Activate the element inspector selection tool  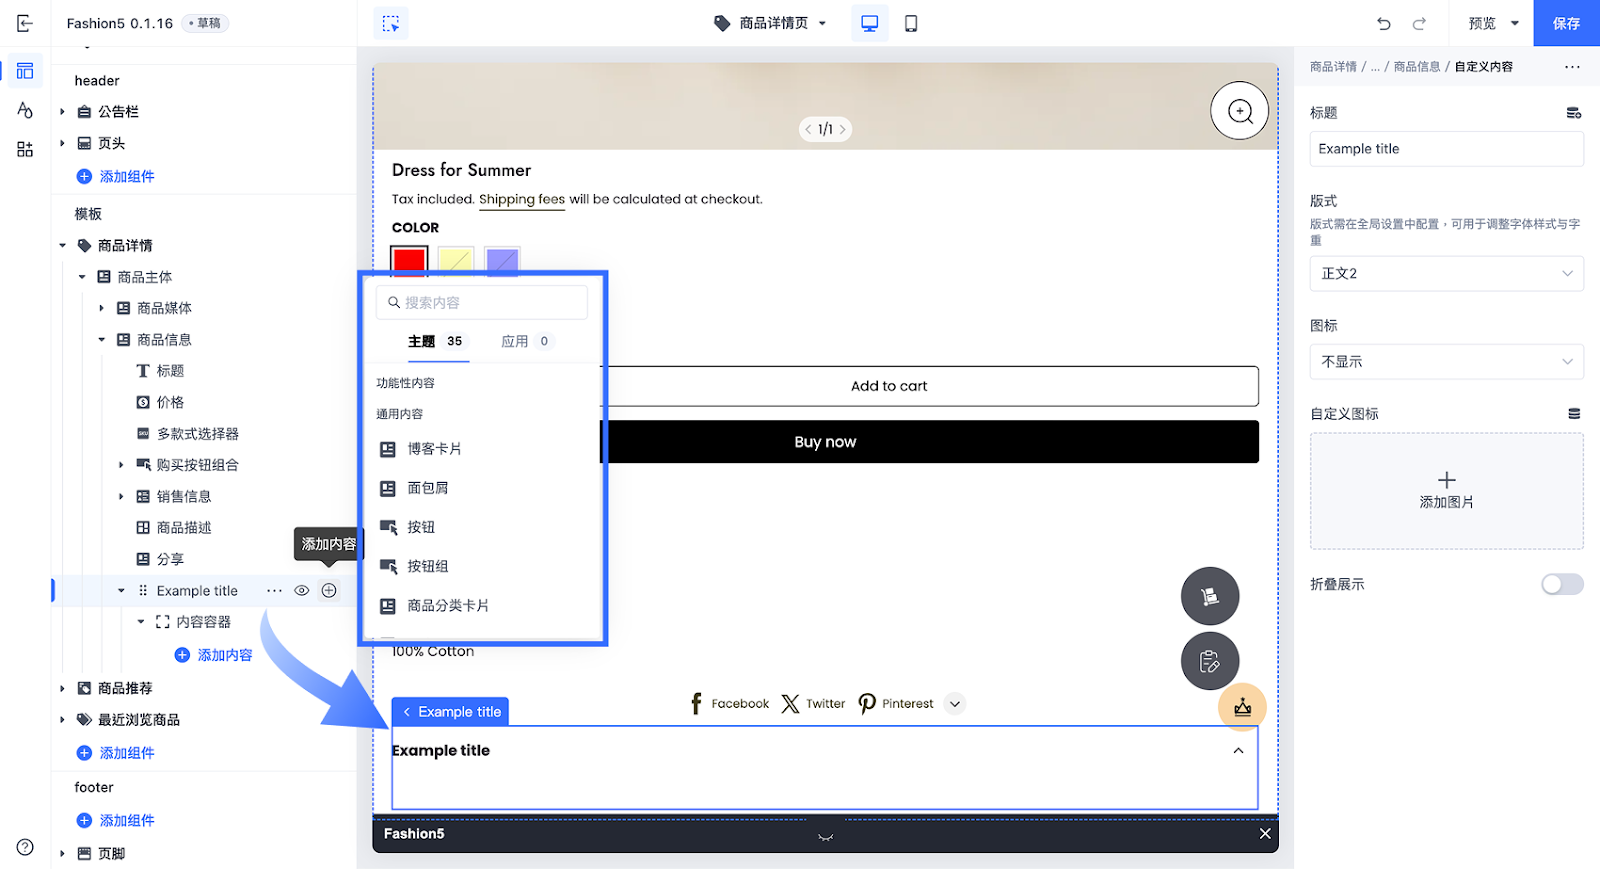391,23
